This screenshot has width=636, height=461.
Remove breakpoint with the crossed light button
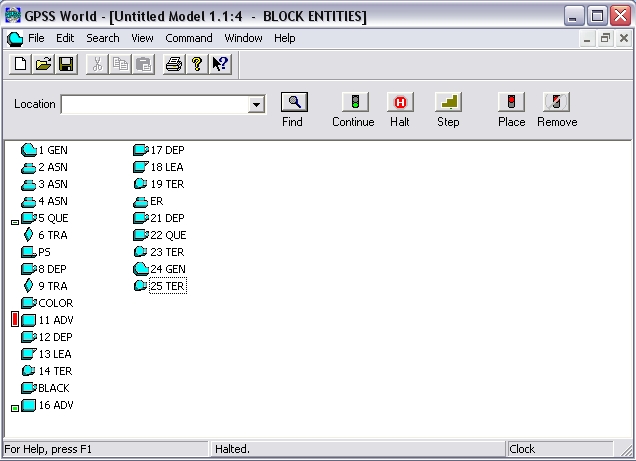[x=556, y=102]
